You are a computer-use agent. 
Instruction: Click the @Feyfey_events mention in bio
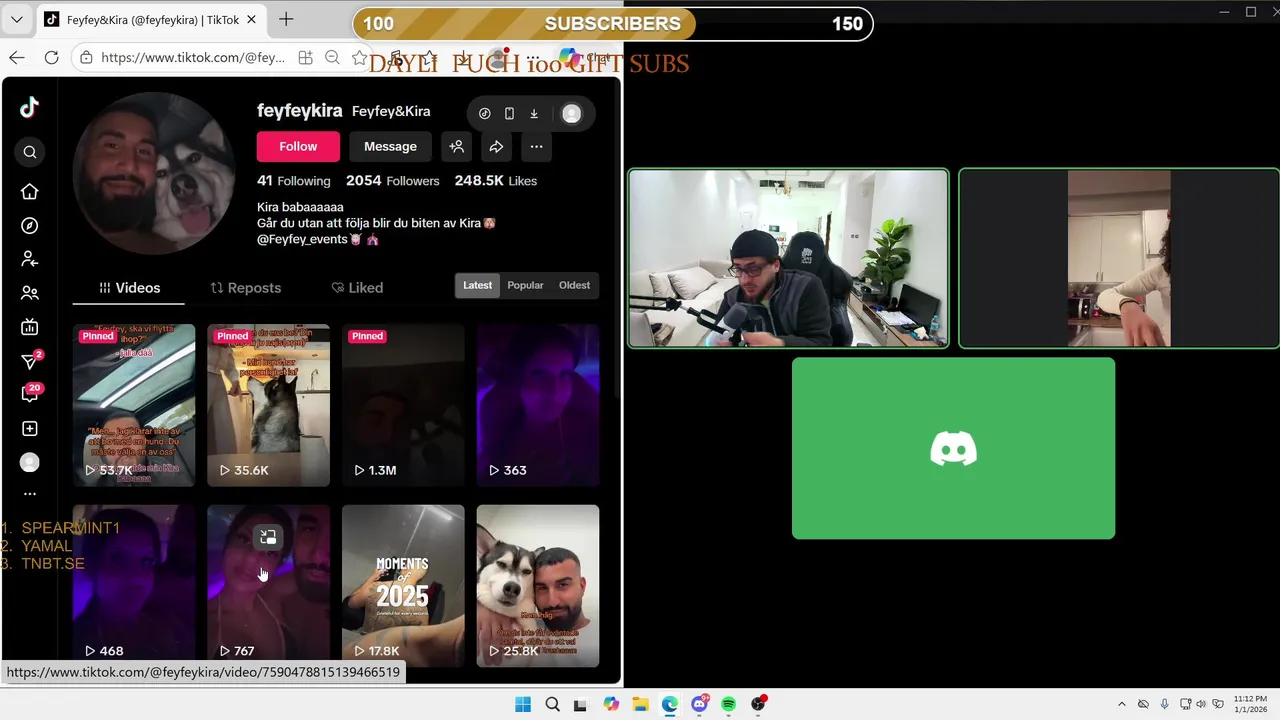(303, 240)
